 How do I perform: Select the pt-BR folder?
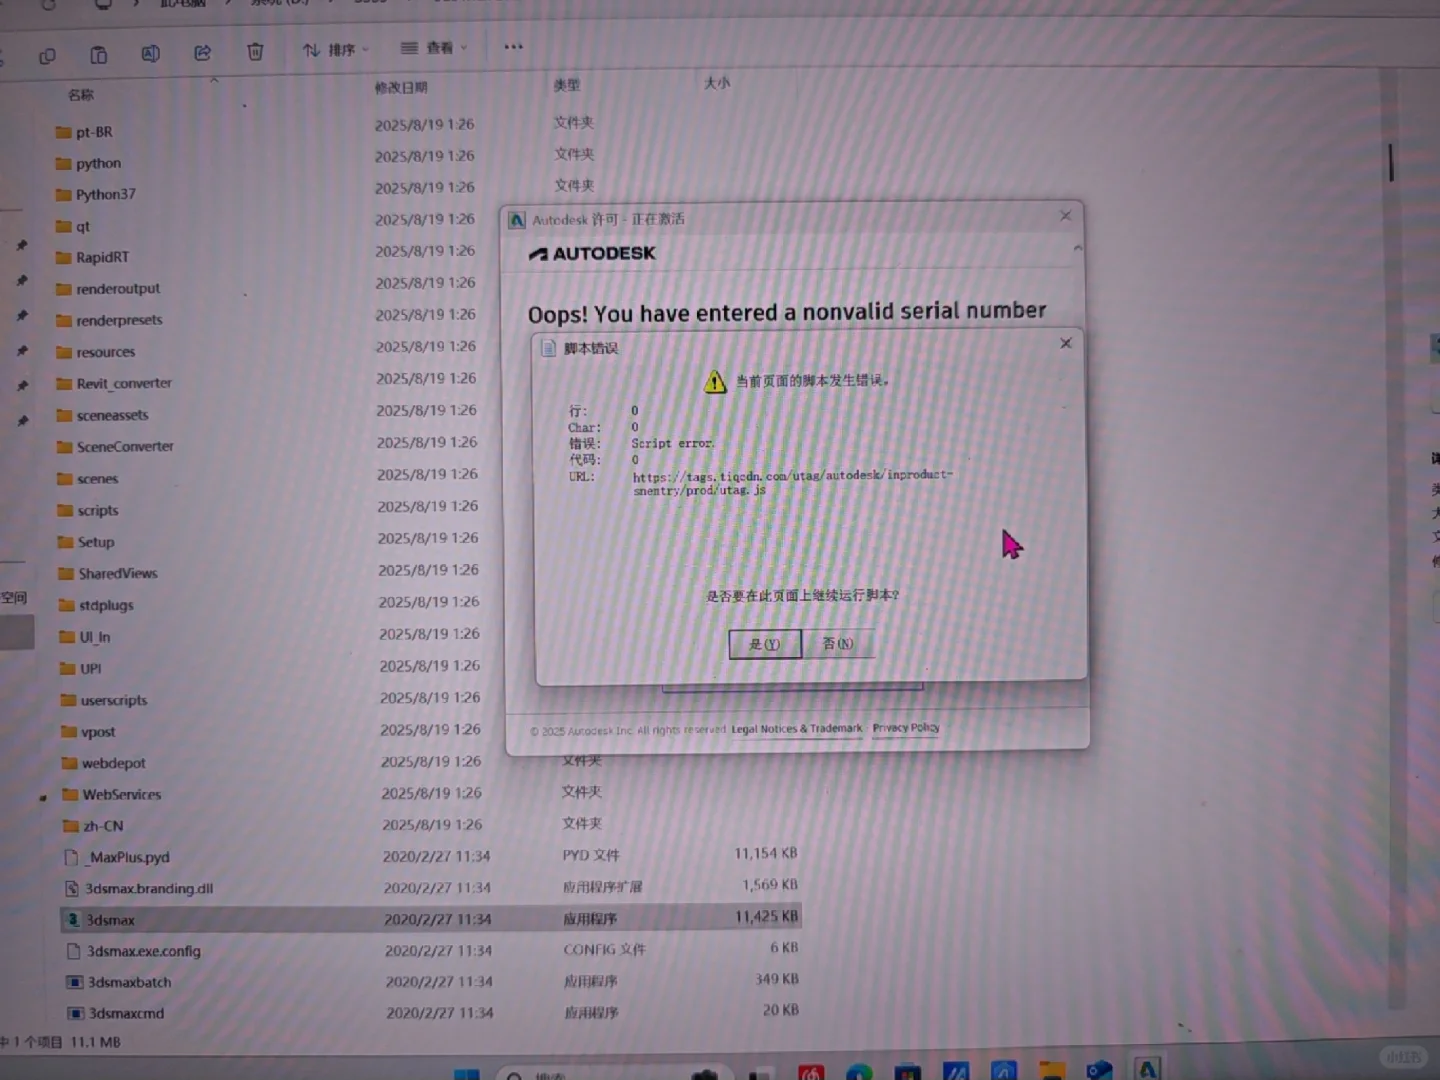(94, 132)
